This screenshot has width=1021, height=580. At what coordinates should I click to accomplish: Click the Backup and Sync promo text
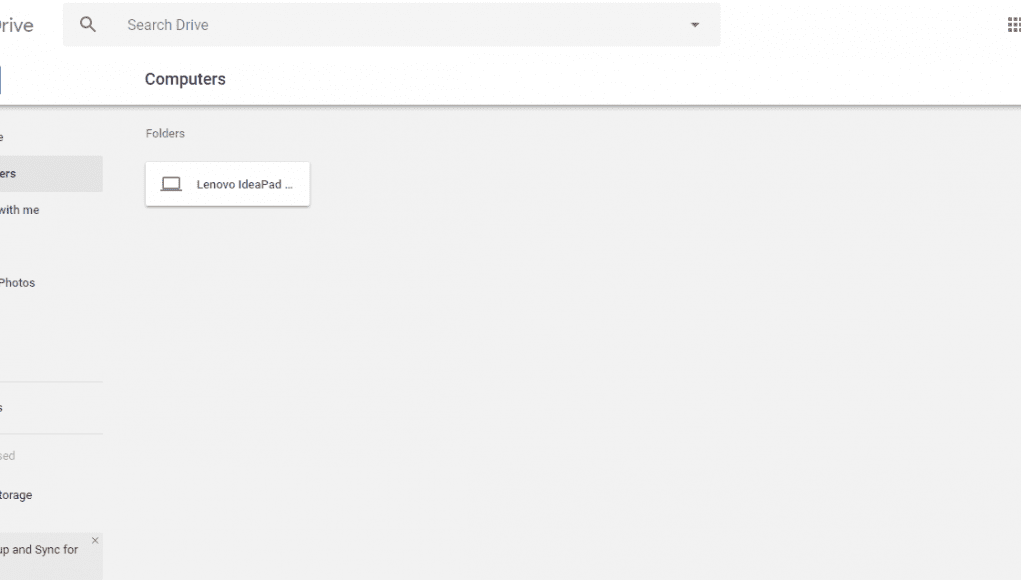[x=39, y=549]
